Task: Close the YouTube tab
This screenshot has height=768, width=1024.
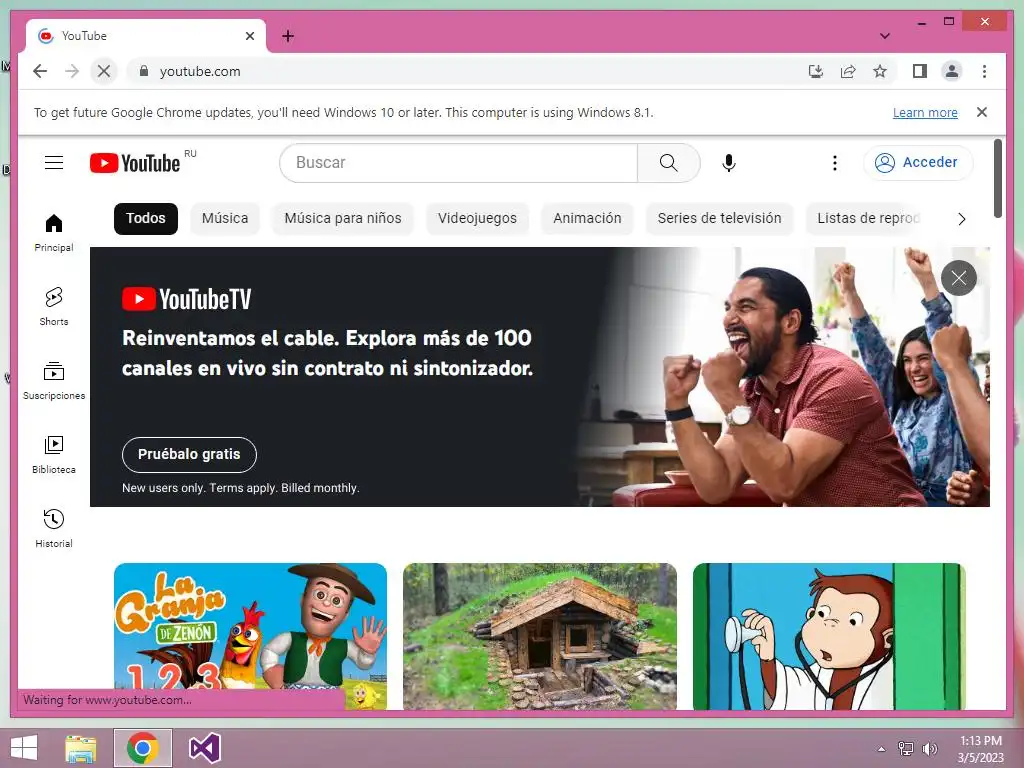Action: 249,36
